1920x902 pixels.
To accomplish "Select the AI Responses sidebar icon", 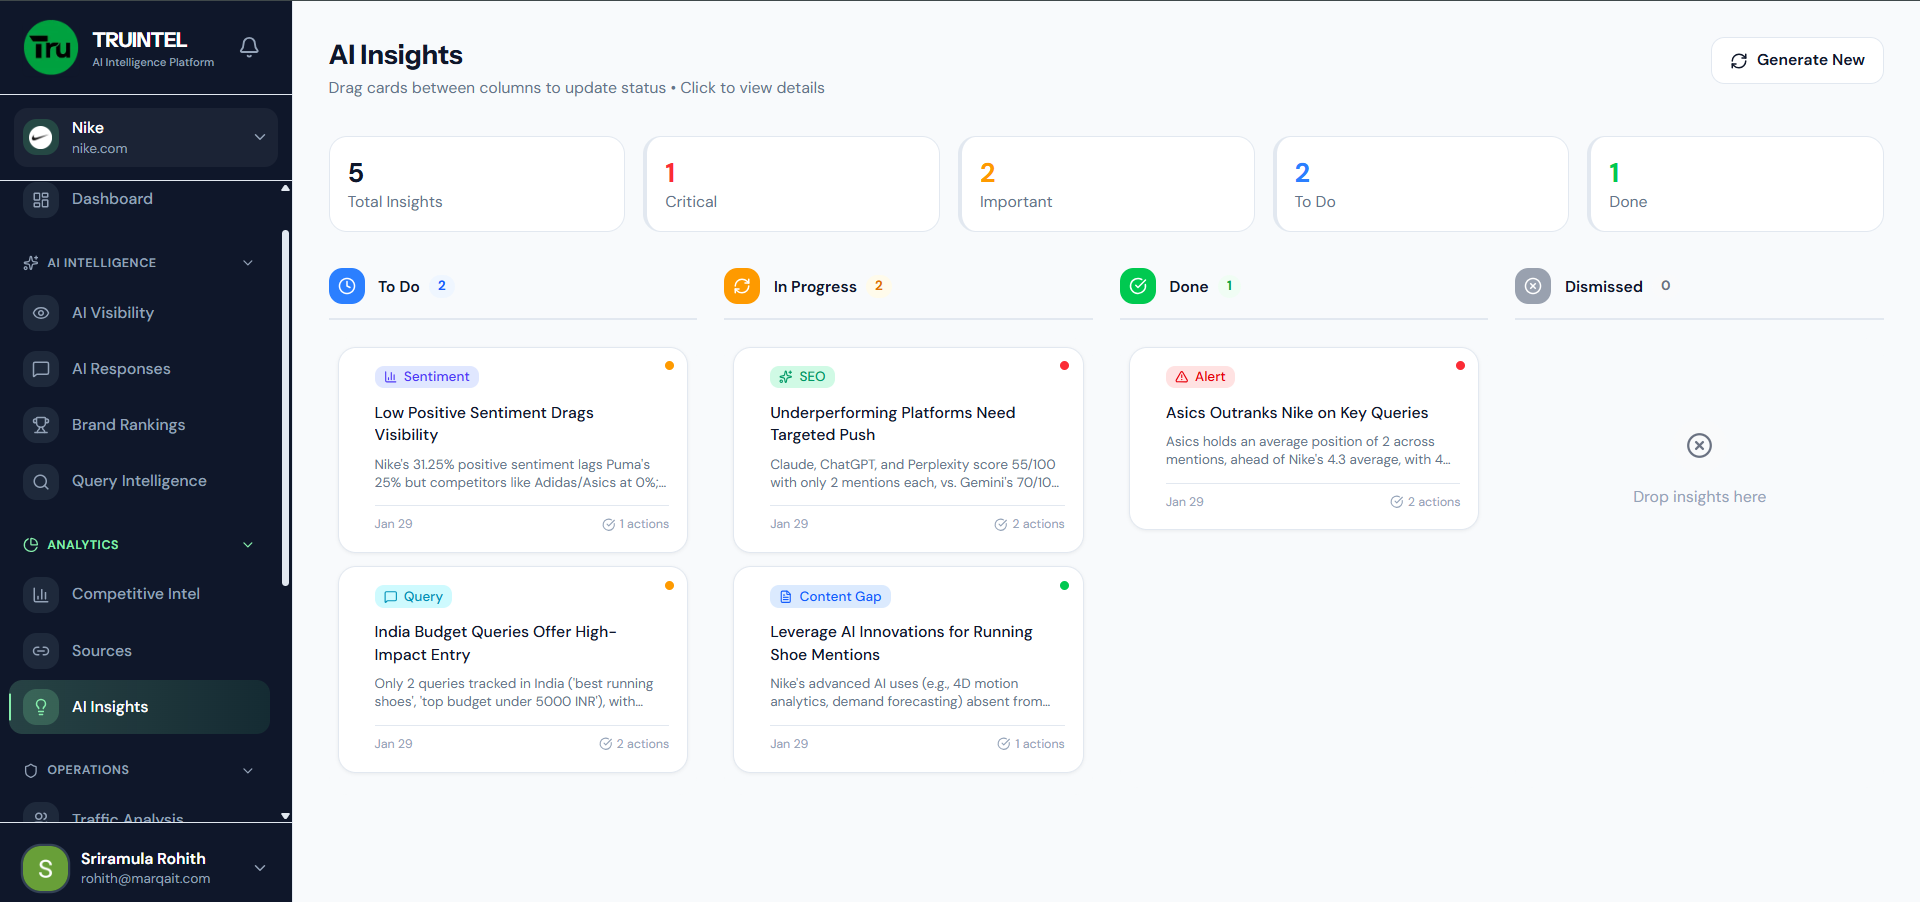I will 41,369.
